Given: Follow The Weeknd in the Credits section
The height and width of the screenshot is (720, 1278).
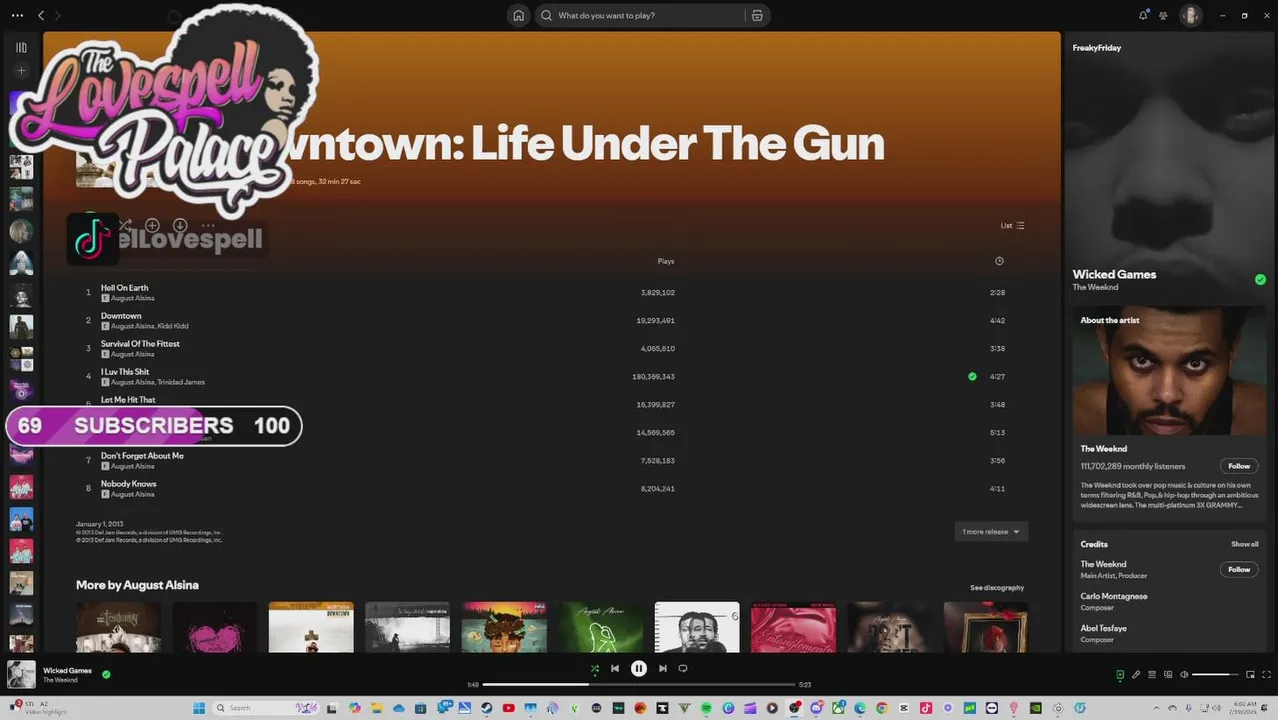Looking at the screenshot, I should pyautogui.click(x=1239, y=569).
